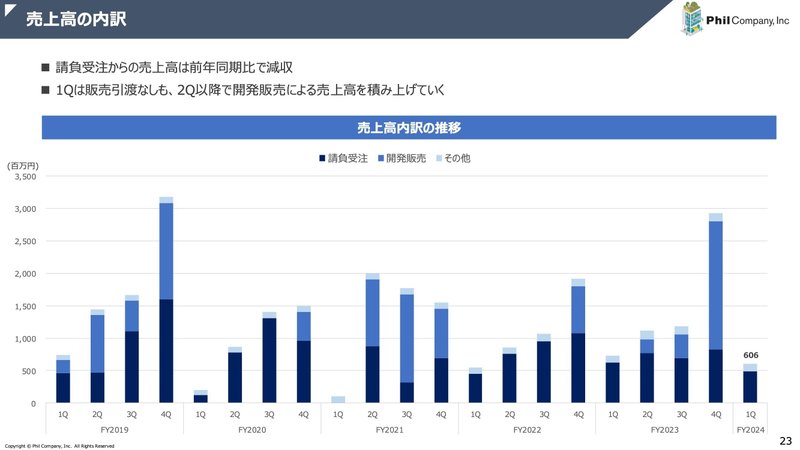Click the 500 y-axis value
This screenshot has width=800, height=450.
pyautogui.click(x=29, y=371)
